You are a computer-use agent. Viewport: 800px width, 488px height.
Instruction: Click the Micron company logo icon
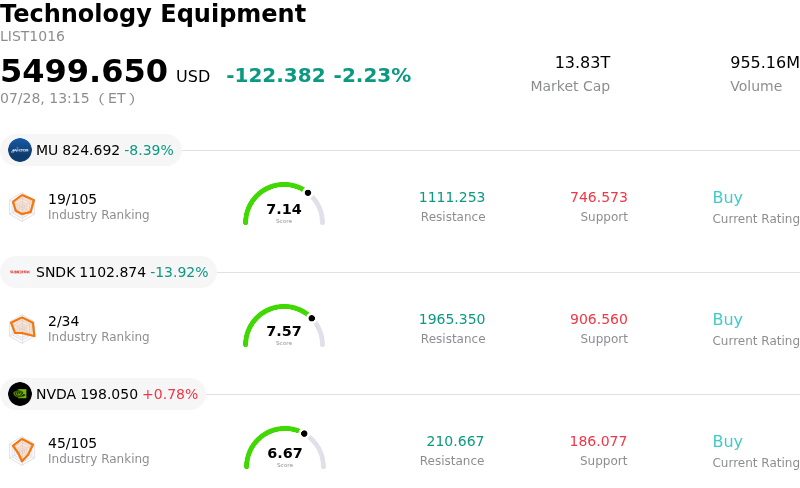(x=20, y=150)
